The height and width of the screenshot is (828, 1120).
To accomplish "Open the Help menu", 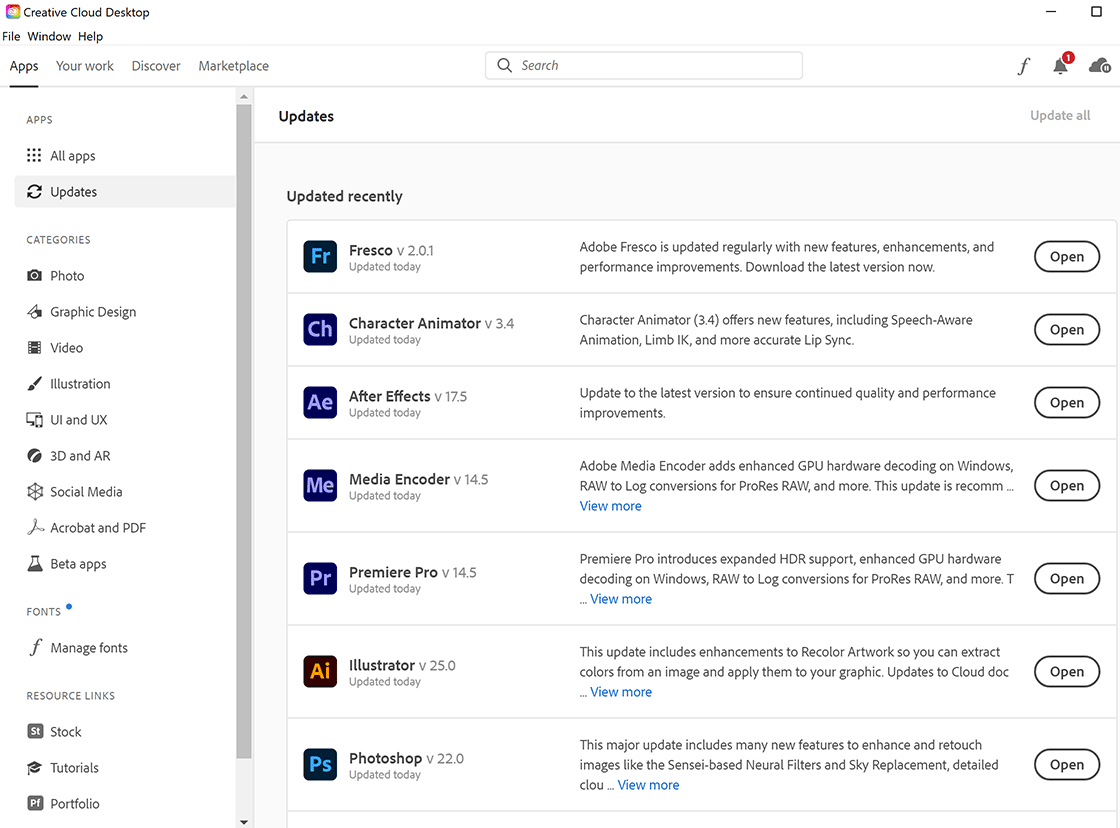I will pos(90,36).
